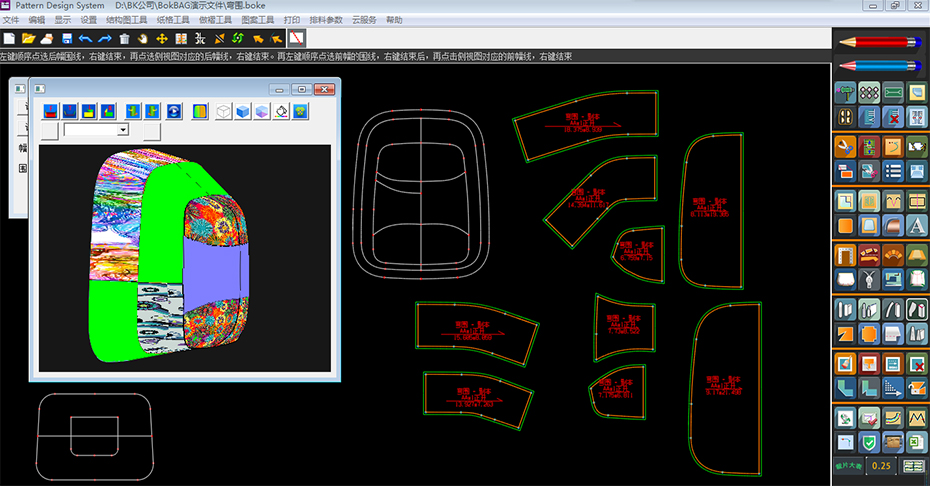The width and height of the screenshot is (930, 486).
Task: Click the Save floppy disk icon
Action: coord(66,38)
